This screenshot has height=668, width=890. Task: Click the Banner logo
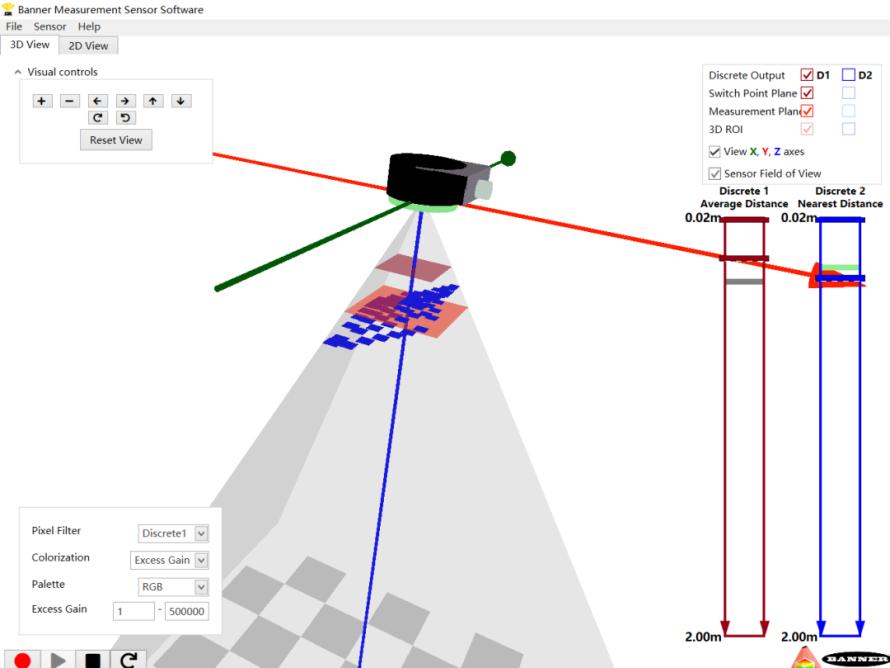(855, 659)
